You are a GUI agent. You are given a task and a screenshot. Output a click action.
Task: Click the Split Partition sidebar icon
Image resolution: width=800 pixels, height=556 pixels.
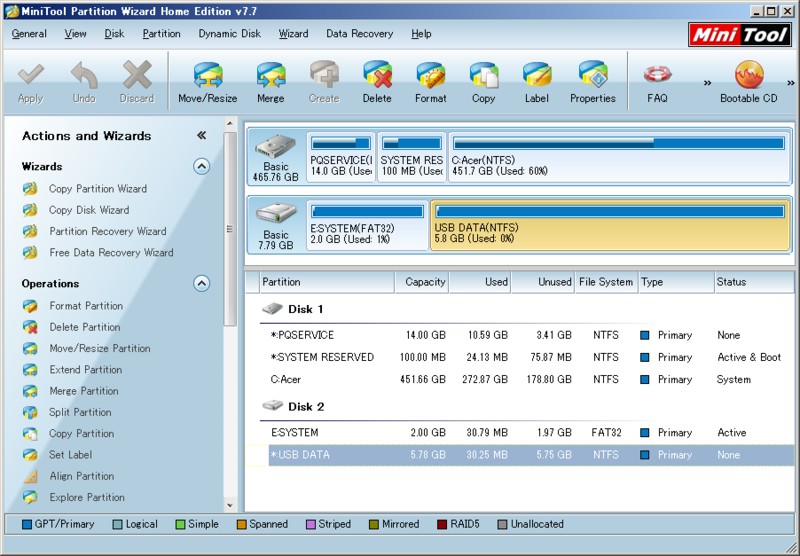[x=30, y=412]
